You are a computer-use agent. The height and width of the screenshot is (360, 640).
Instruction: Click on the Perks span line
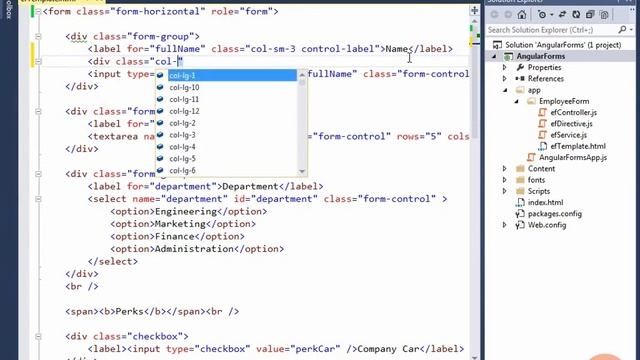152,311
